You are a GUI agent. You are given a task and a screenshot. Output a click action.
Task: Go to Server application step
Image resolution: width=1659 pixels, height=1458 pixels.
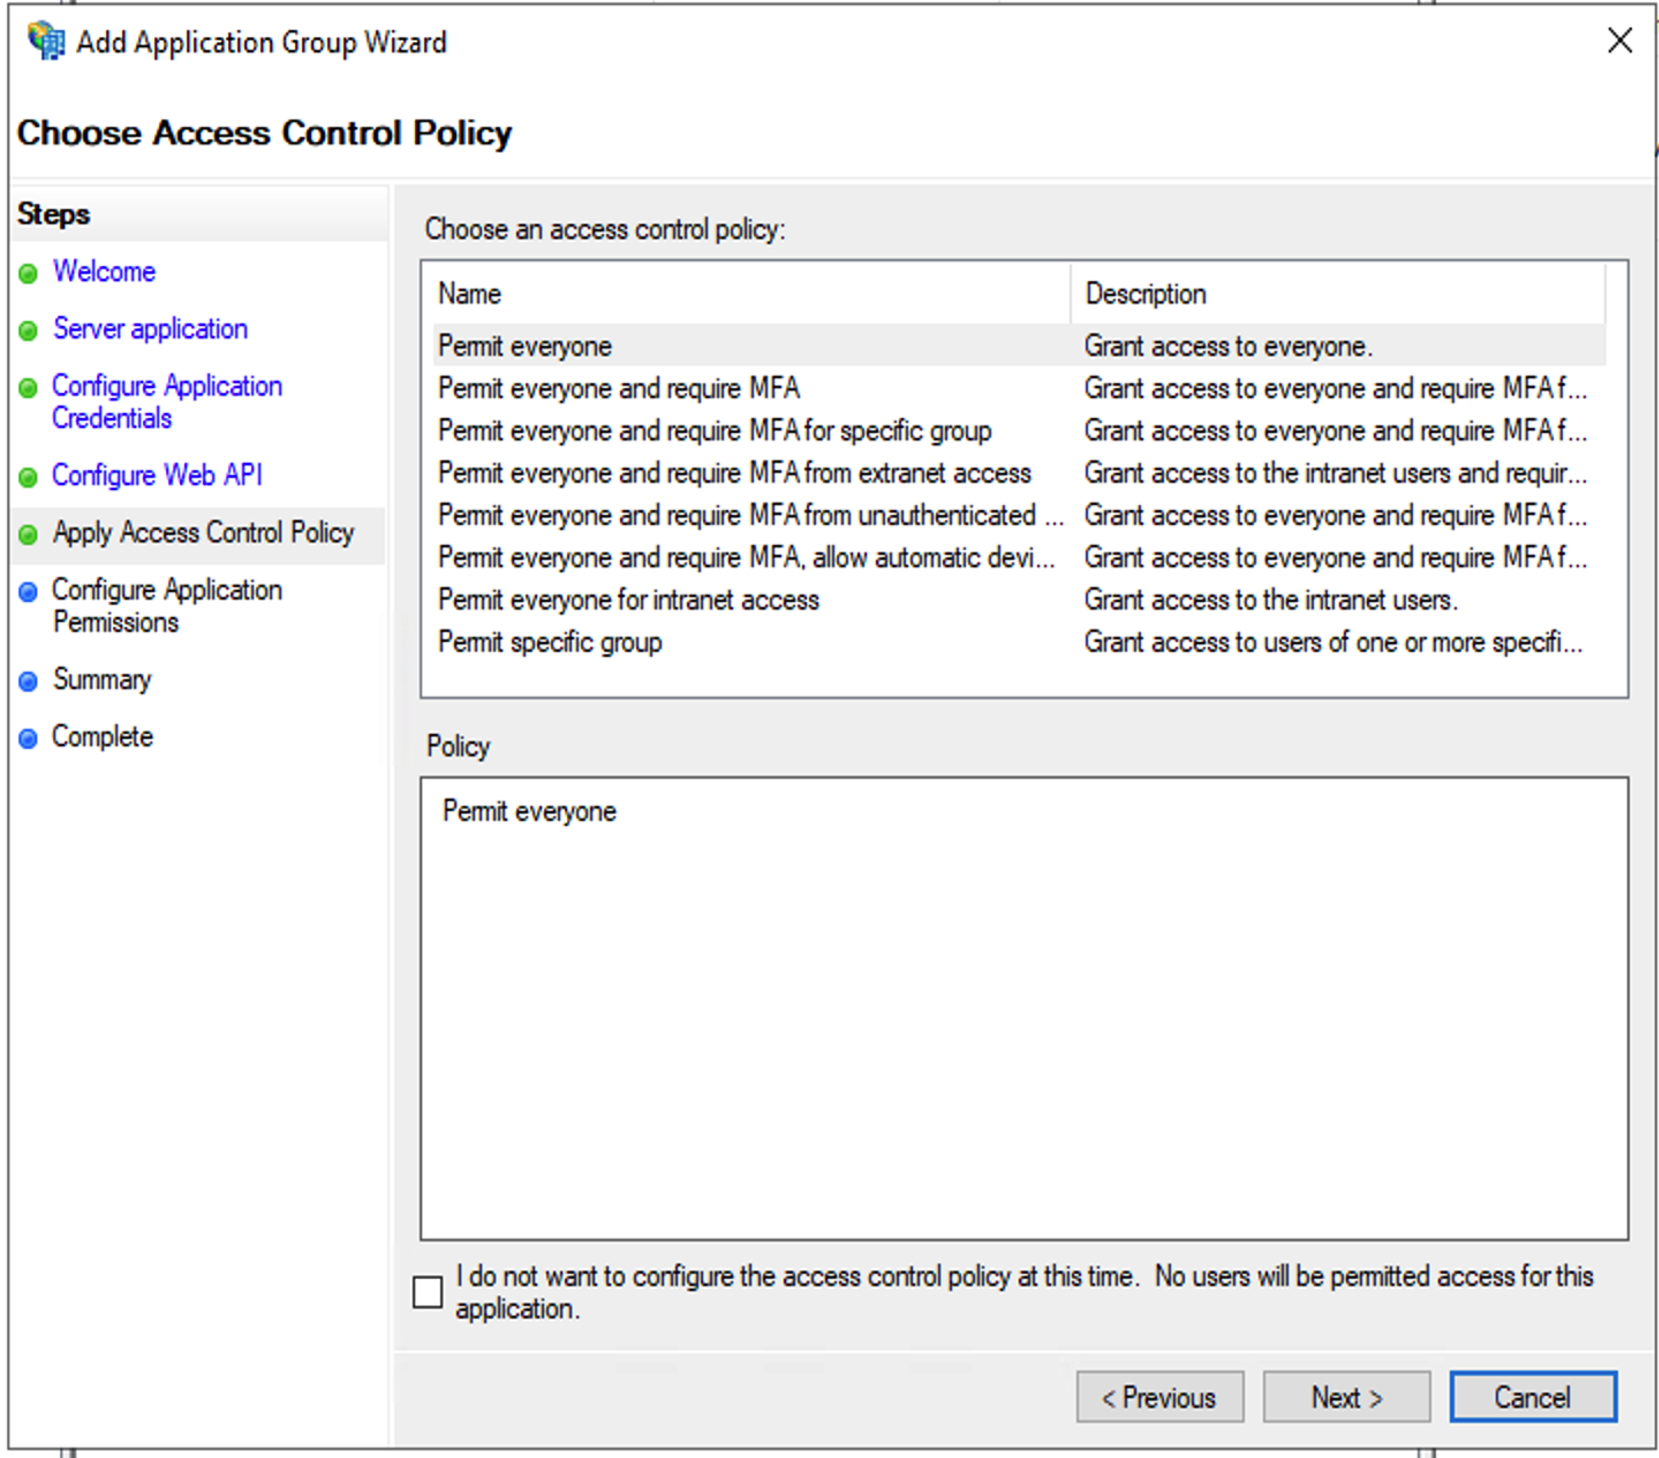pyautogui.click(x=150, y=329)
